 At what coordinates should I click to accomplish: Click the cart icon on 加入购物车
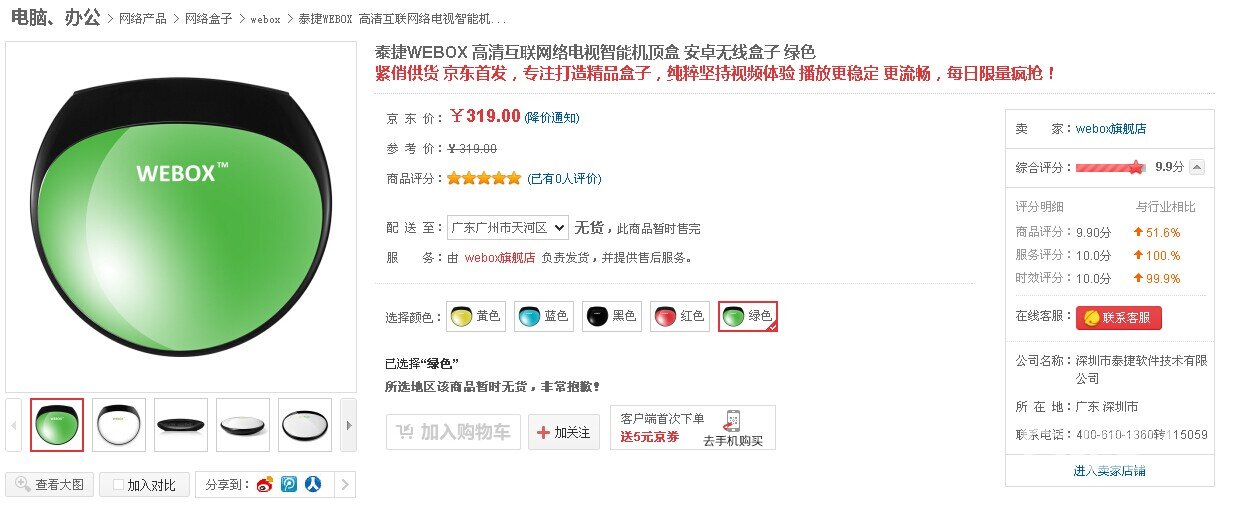(x=404, y=432)
